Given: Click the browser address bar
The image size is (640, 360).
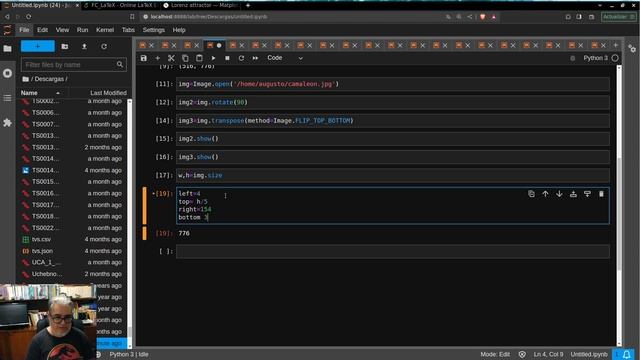Looking at the screenshot, I should (294, 17).
